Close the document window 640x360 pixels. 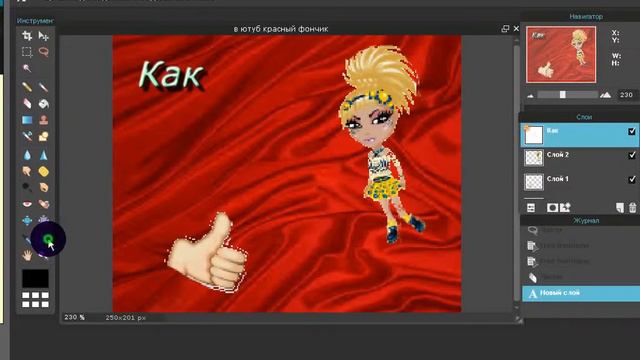click(x=516, y=29)
